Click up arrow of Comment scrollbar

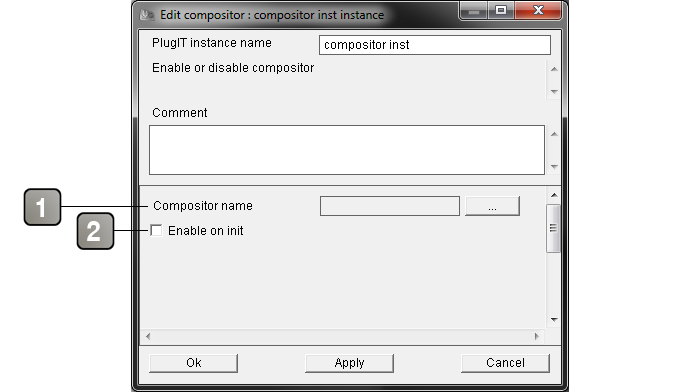(x=554, y=134)
